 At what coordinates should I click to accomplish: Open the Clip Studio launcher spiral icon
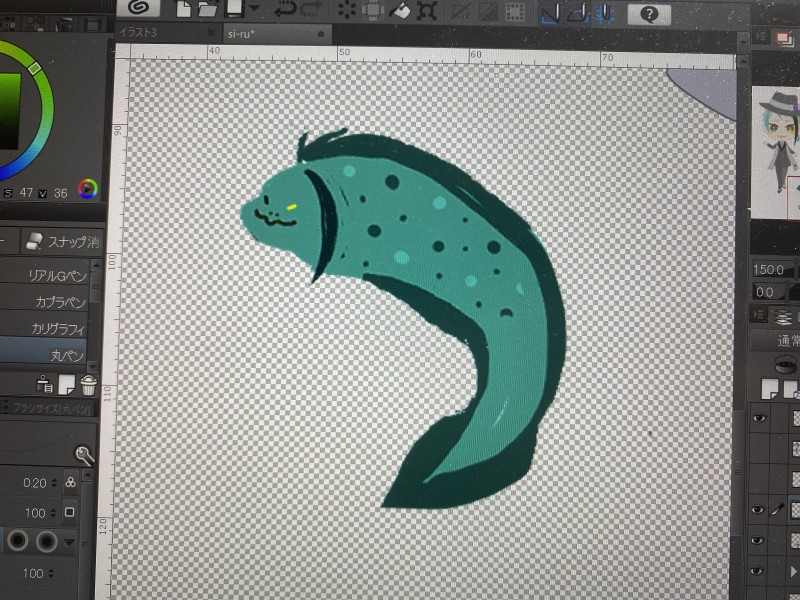tap(138, 8)
